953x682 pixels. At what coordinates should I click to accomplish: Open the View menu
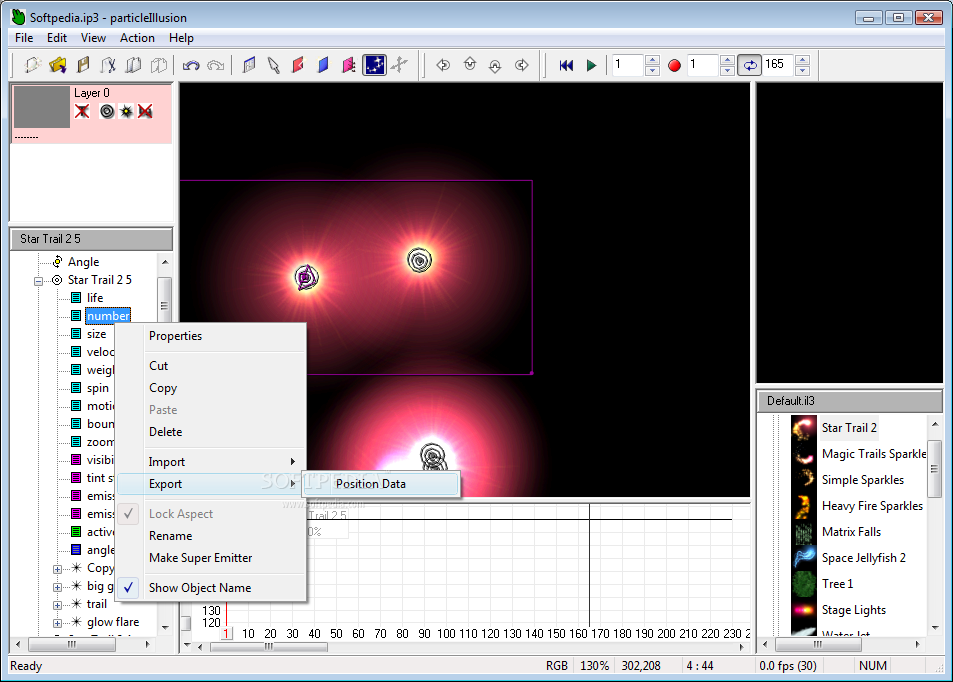[x=93, y=38]
